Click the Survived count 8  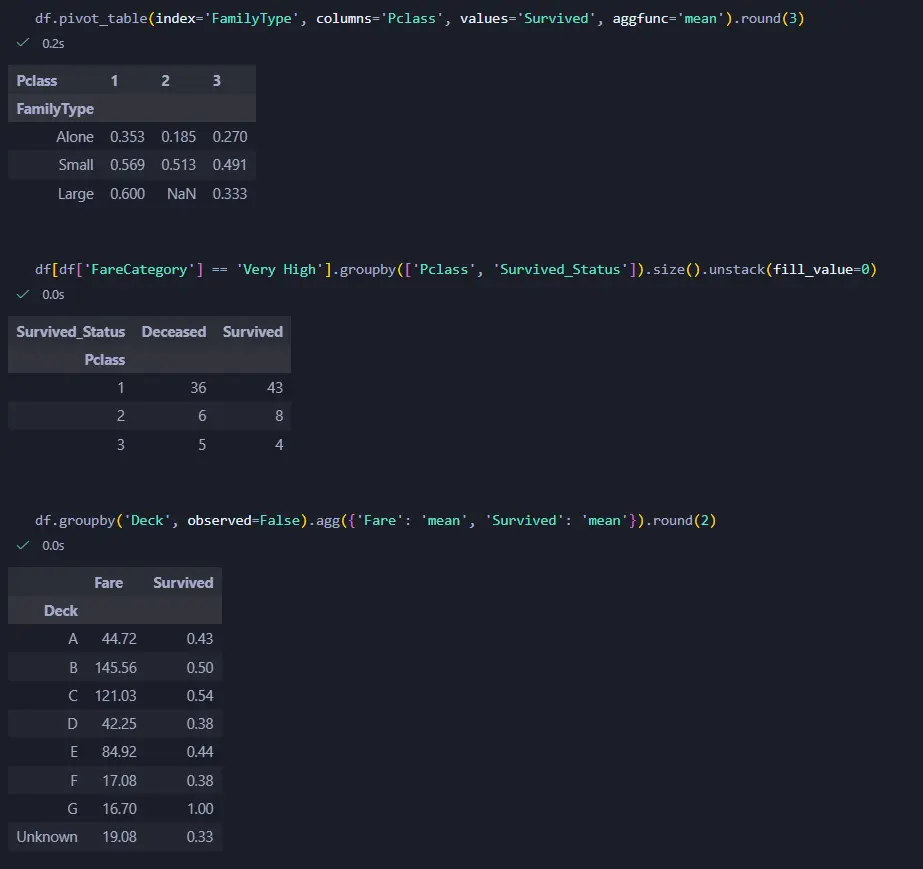point(279,416)
